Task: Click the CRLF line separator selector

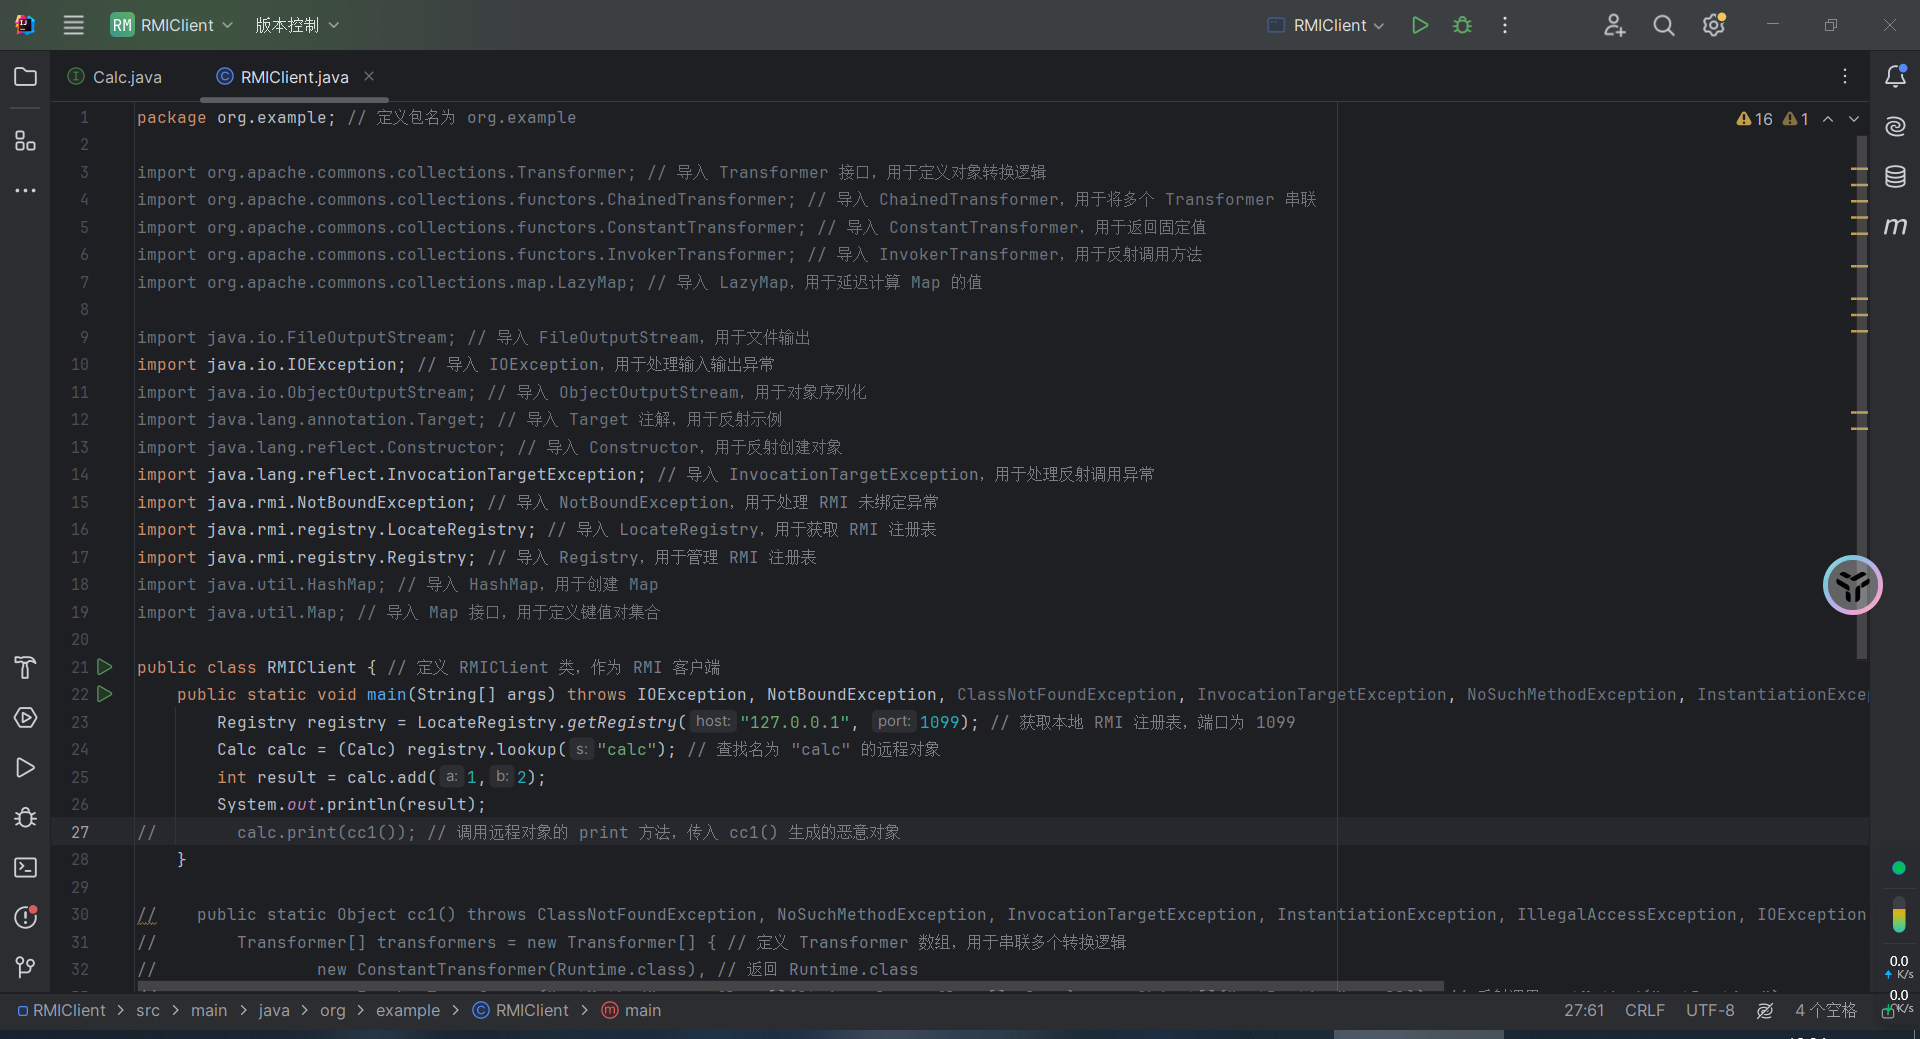Action: coord(1644,1011)
